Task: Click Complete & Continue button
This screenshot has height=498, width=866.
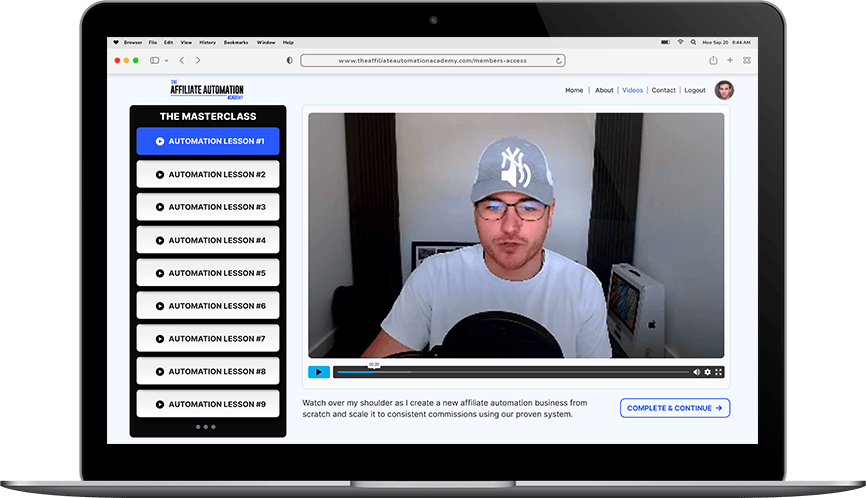Action: pyautogui.click(x=675, y=408)
